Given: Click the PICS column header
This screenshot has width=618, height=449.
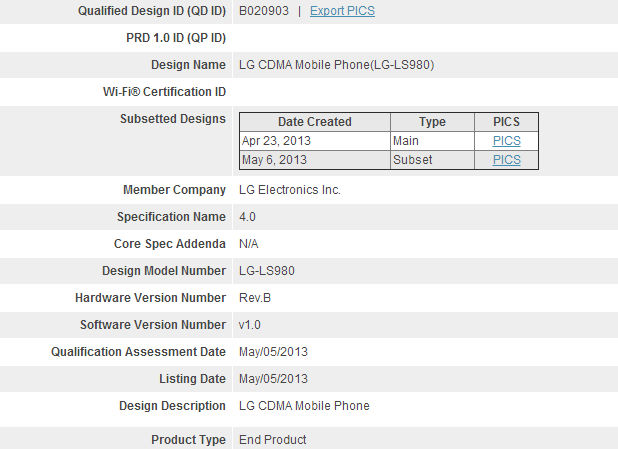Looking at the screenshot, I should click(x=506, y=122).
